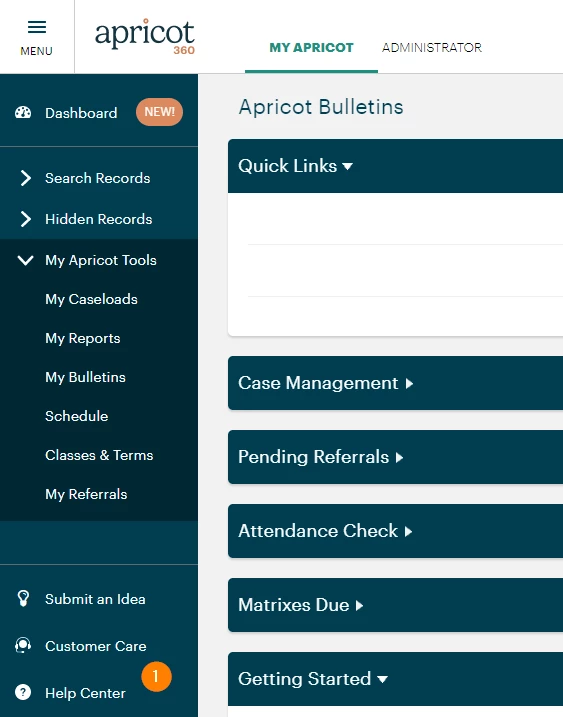Click Customer Care label
563x717 pixels.
point(96,646)
